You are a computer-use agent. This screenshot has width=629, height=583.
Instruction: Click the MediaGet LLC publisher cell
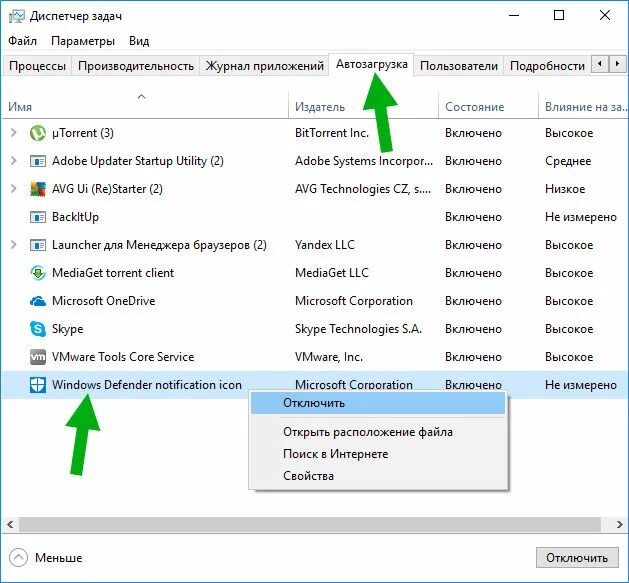(332, 273)
